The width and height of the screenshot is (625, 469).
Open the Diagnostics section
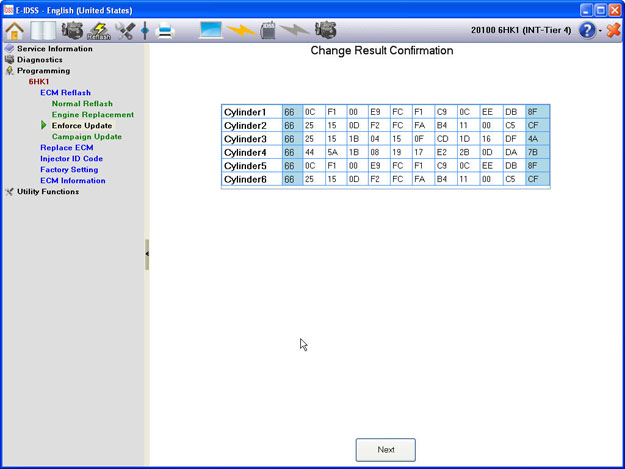pyautogui.click(x=39, y=60)
